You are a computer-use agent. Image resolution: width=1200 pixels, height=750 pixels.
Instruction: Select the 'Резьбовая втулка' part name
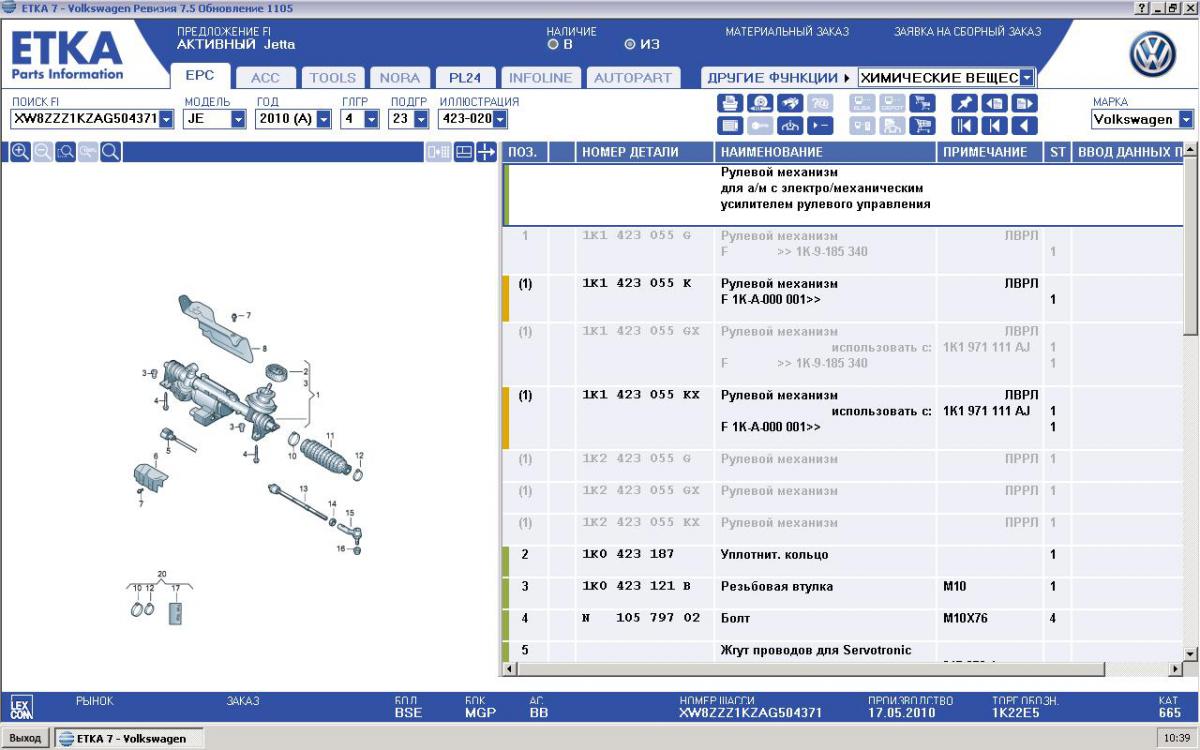point(777,586)
